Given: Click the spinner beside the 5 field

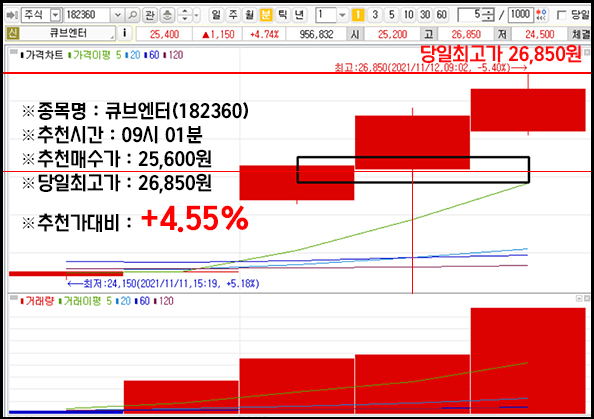Looking at the screenshot, I should [x=489, y=15].
